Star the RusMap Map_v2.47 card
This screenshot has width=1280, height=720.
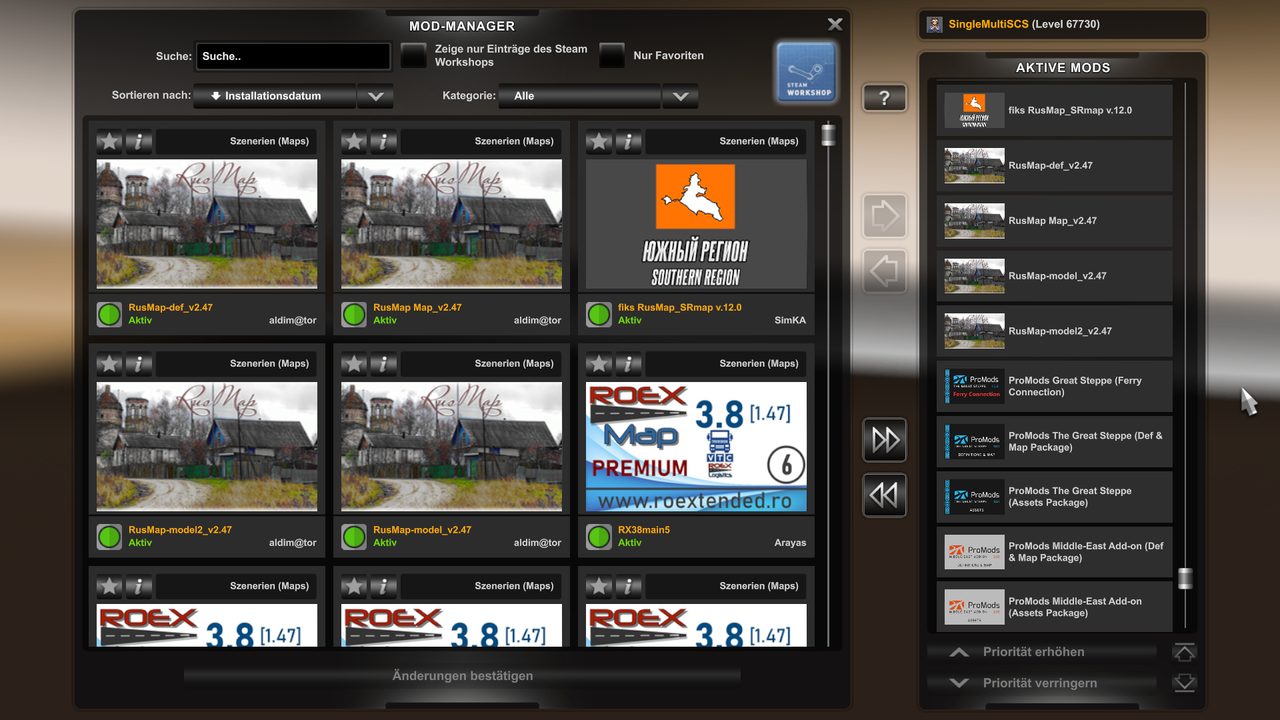[x=354, y=141]
